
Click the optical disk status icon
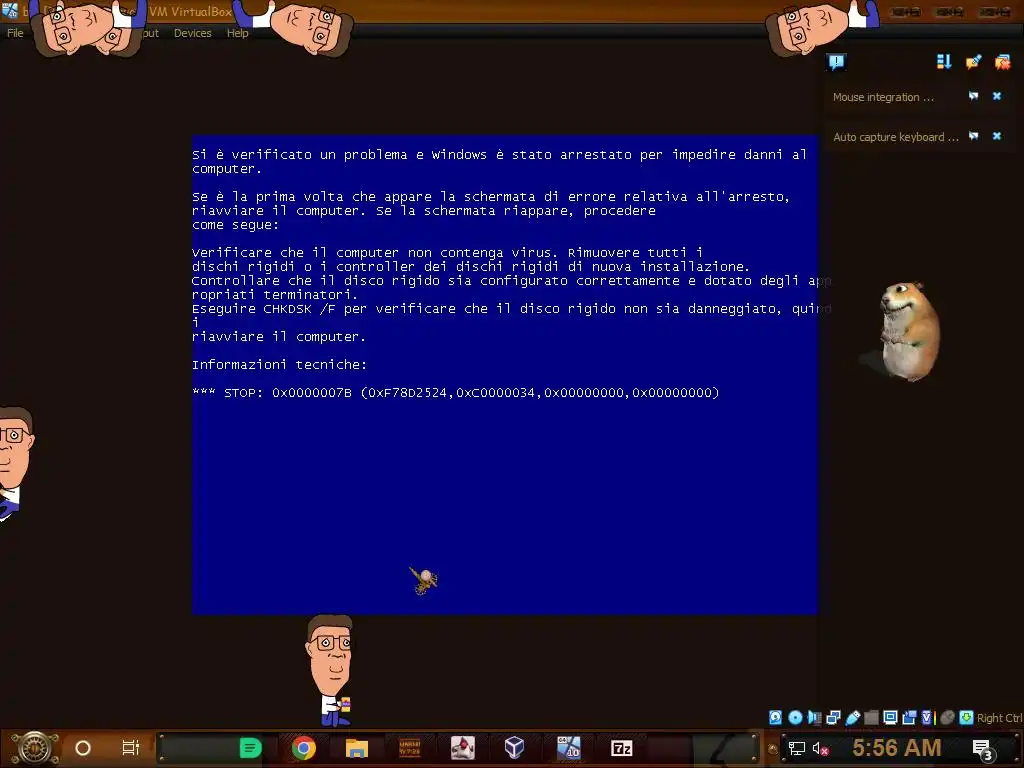pos(795,718)
